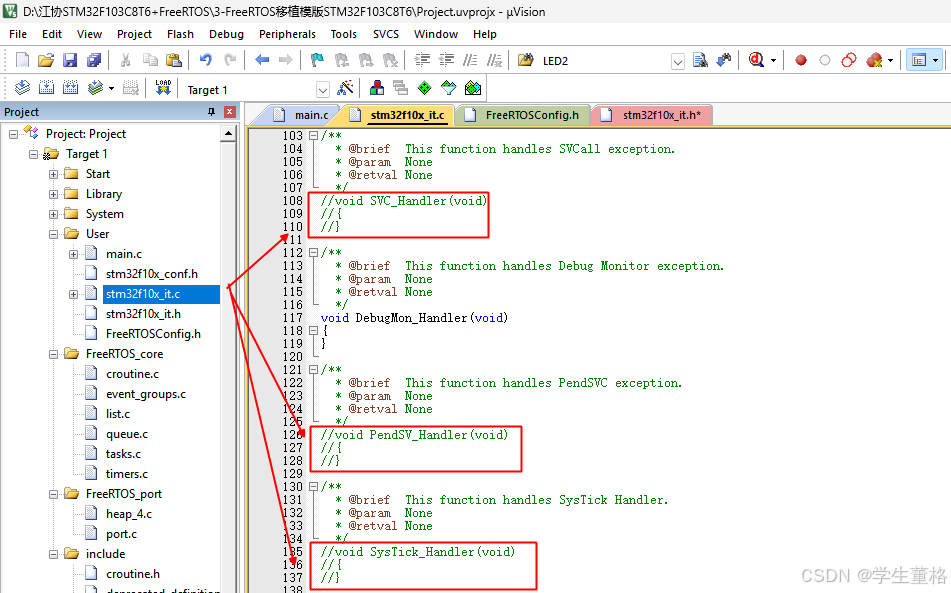This screenshot has width=951, height=593.
Task: Select port.c in project tree
Action: (121, 534)
